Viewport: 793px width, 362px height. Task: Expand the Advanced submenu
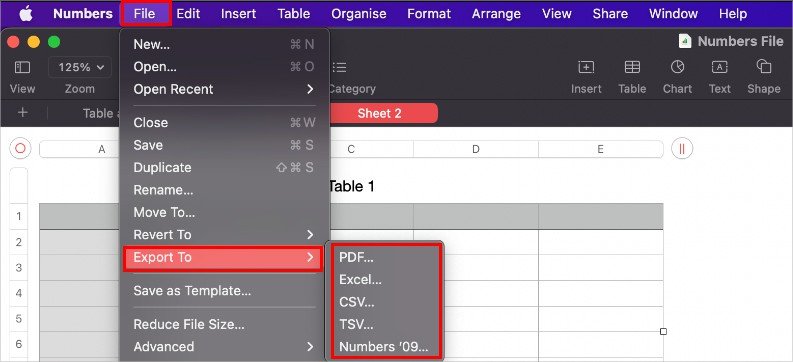[224, 347]
